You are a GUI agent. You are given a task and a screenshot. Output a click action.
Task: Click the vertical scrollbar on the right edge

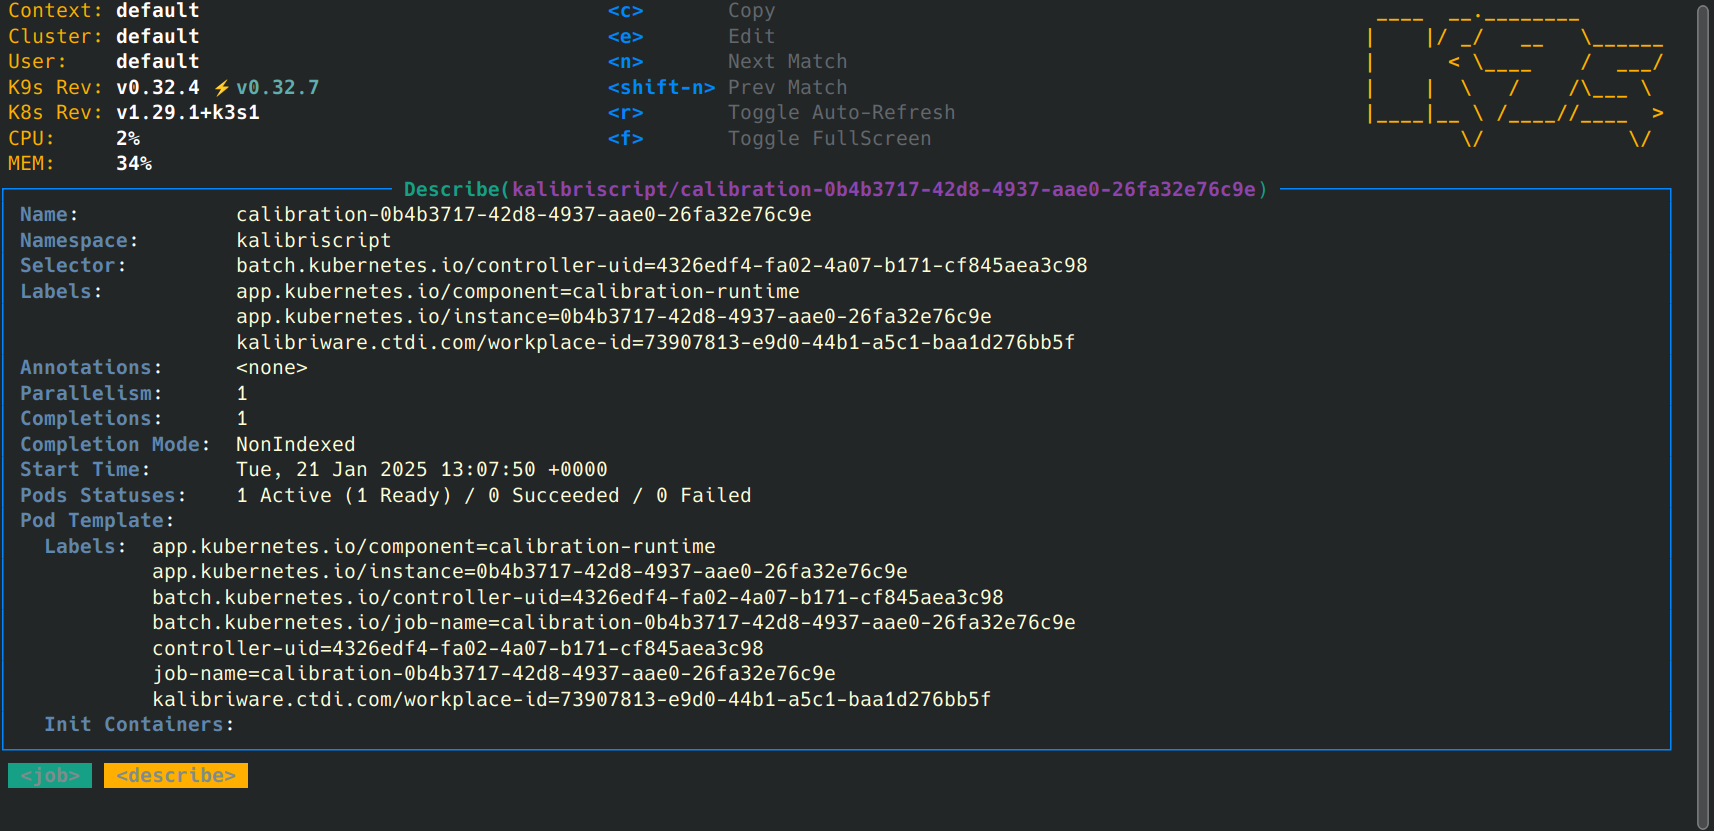coord(1704,416)
